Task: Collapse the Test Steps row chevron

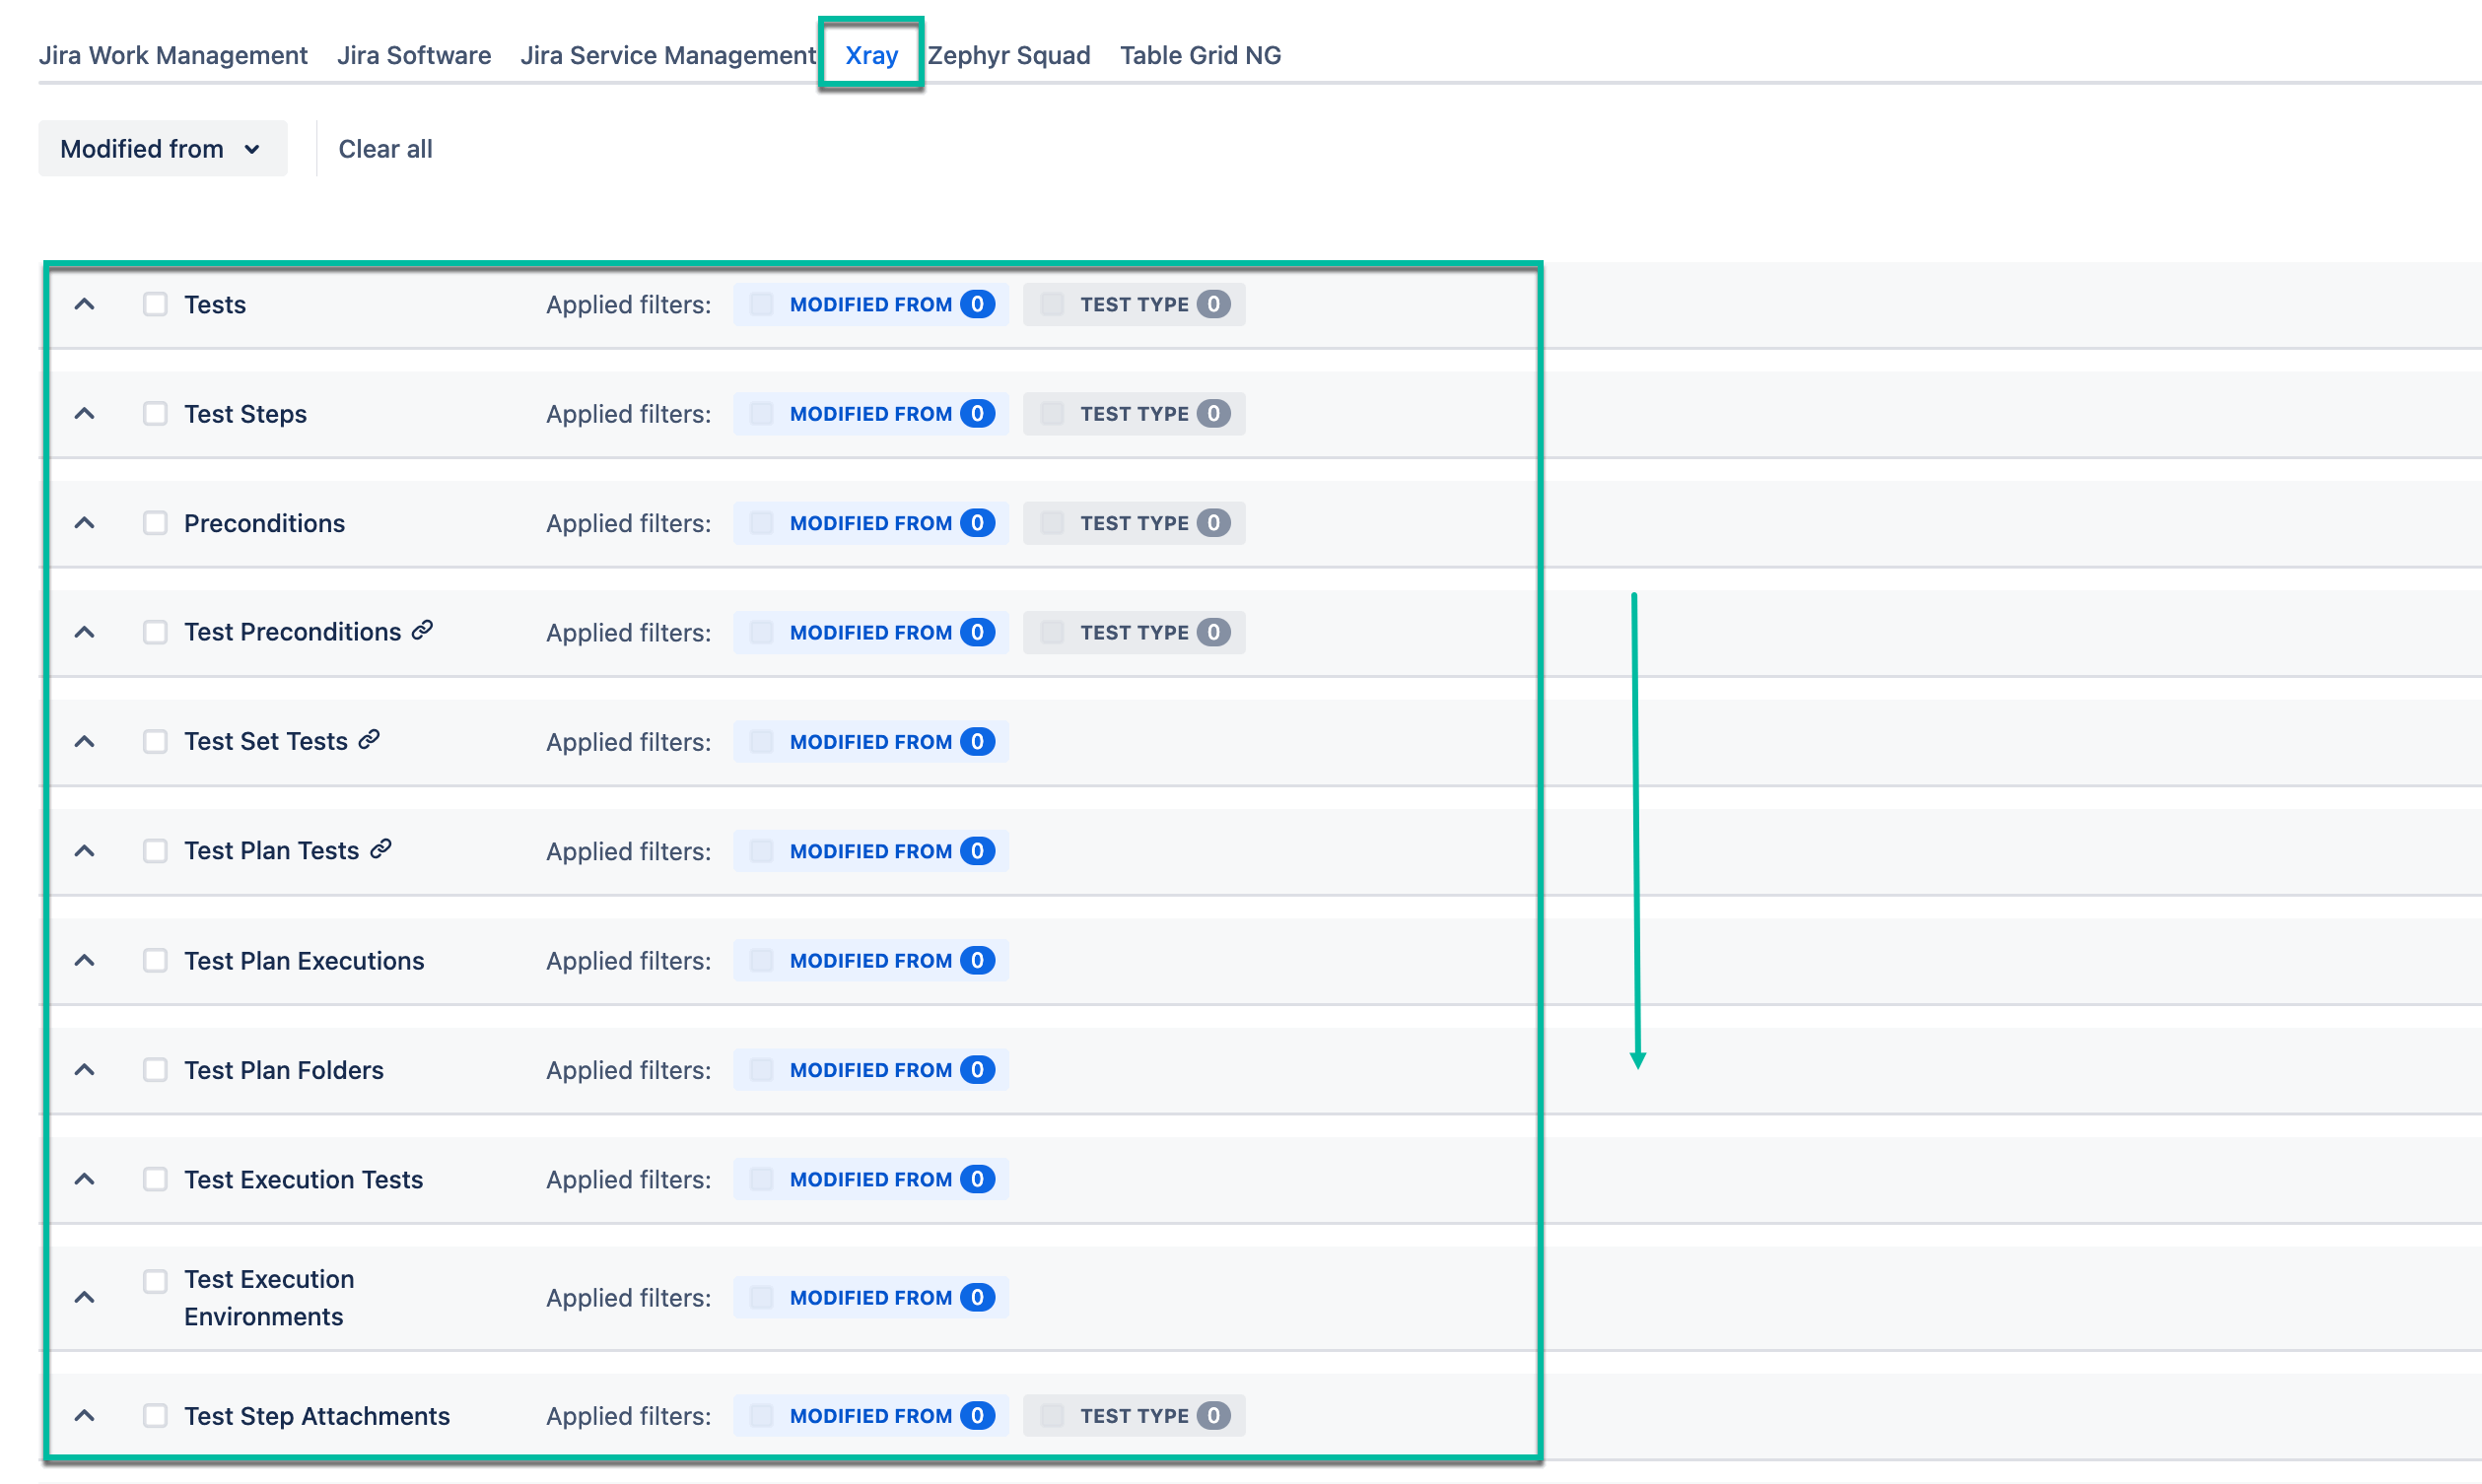Action: [85, 414]
